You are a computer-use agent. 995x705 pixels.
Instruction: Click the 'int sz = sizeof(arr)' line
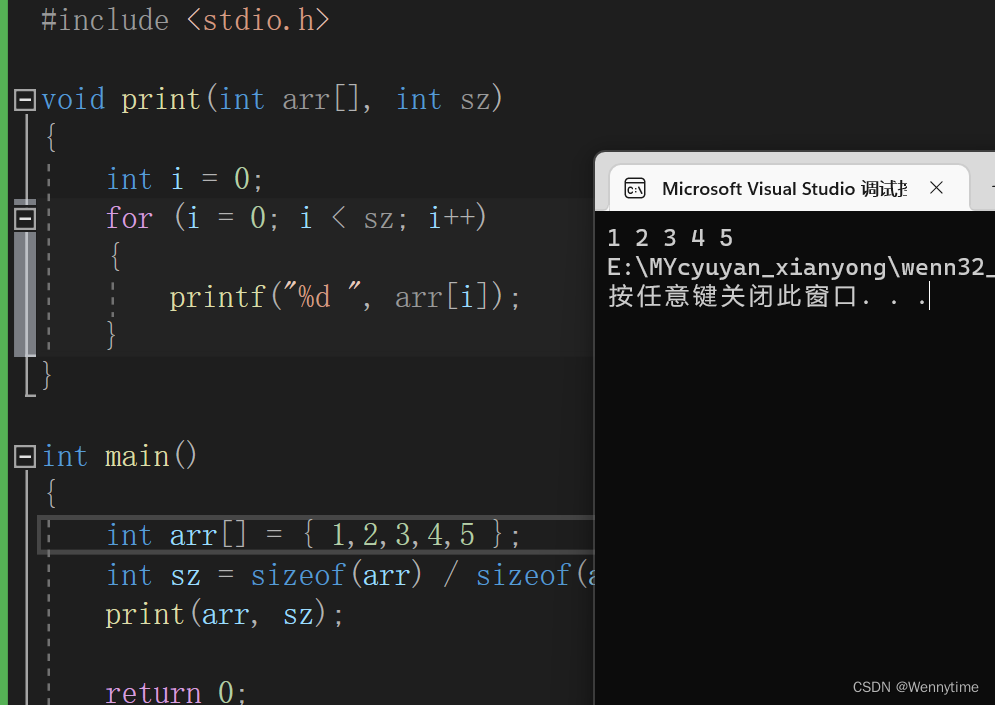pos(350,576)
